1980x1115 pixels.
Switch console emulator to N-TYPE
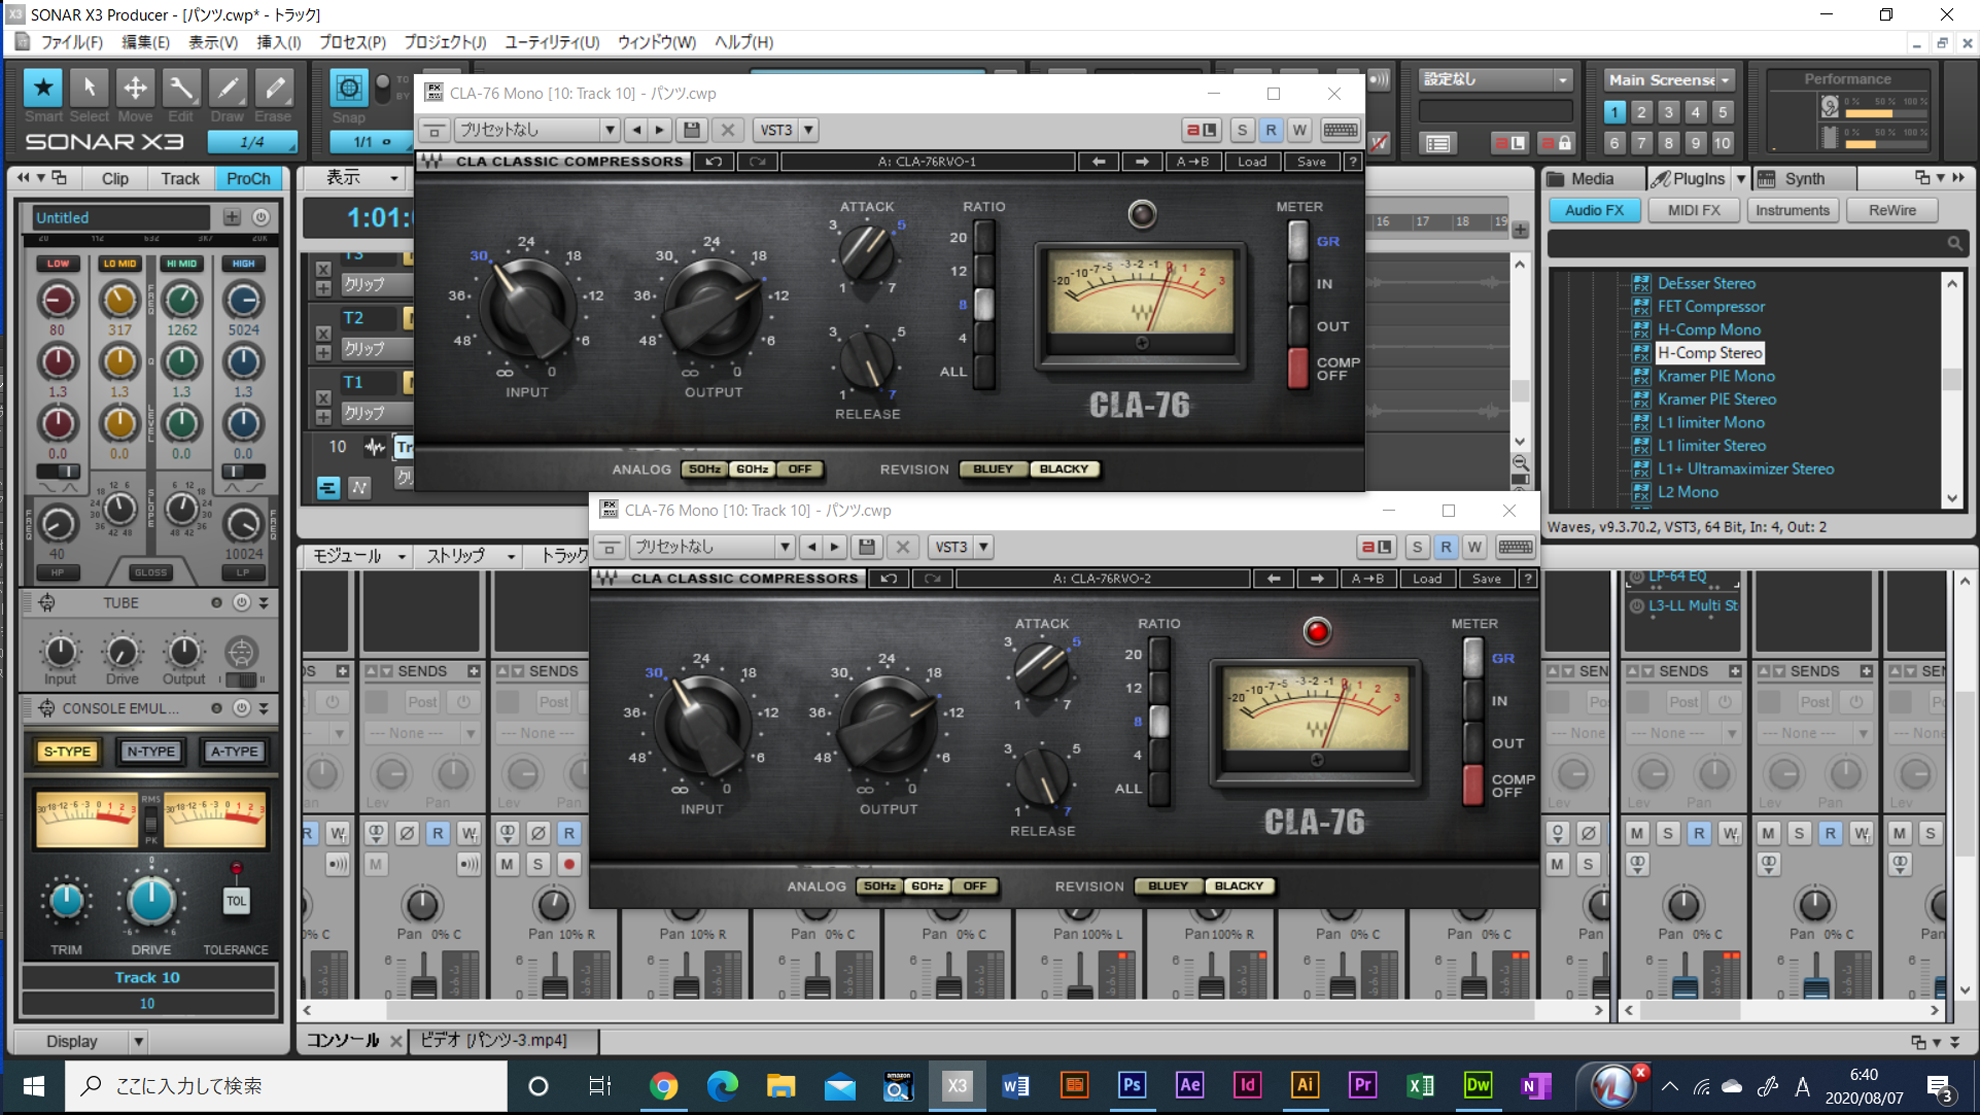click(150, 751)
